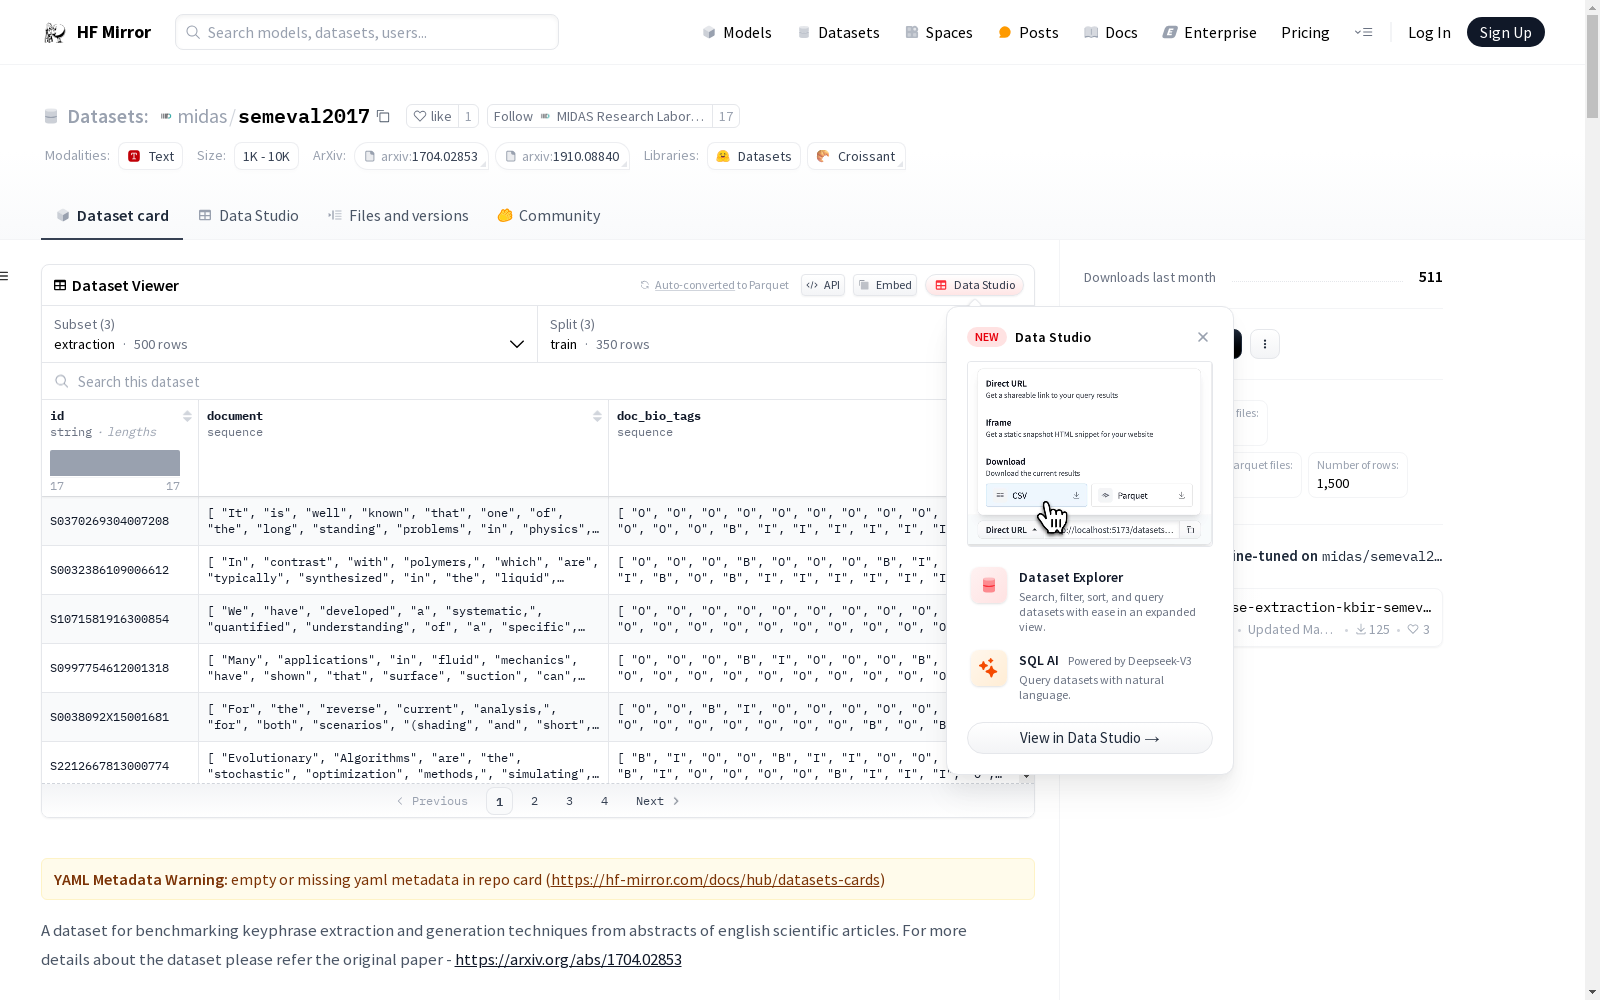The height and width of the screenshot is (1000, 1600).
Task: Select the 1K - 10K size tag
Action: pos(266,156)
